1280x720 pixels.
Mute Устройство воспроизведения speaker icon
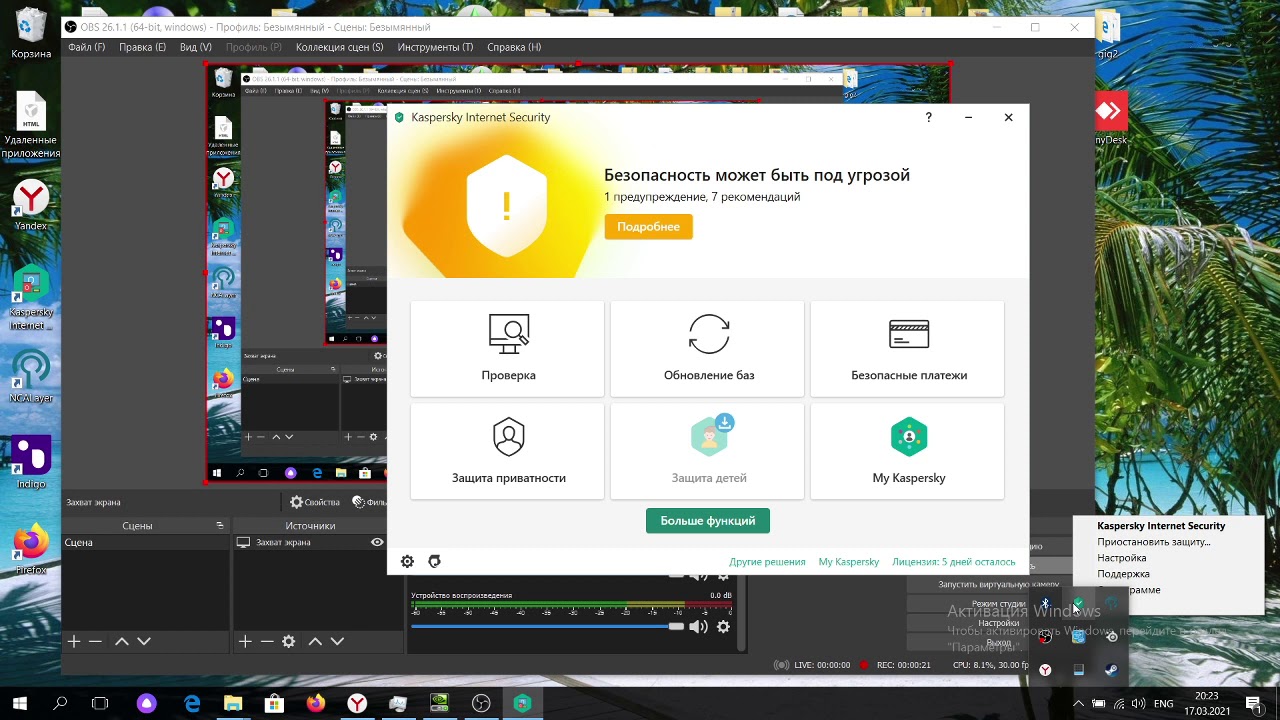(x=698, y=626)
